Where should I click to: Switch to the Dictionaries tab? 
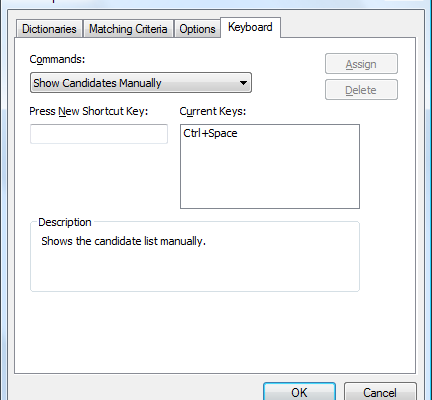click(x=49, y=29)
